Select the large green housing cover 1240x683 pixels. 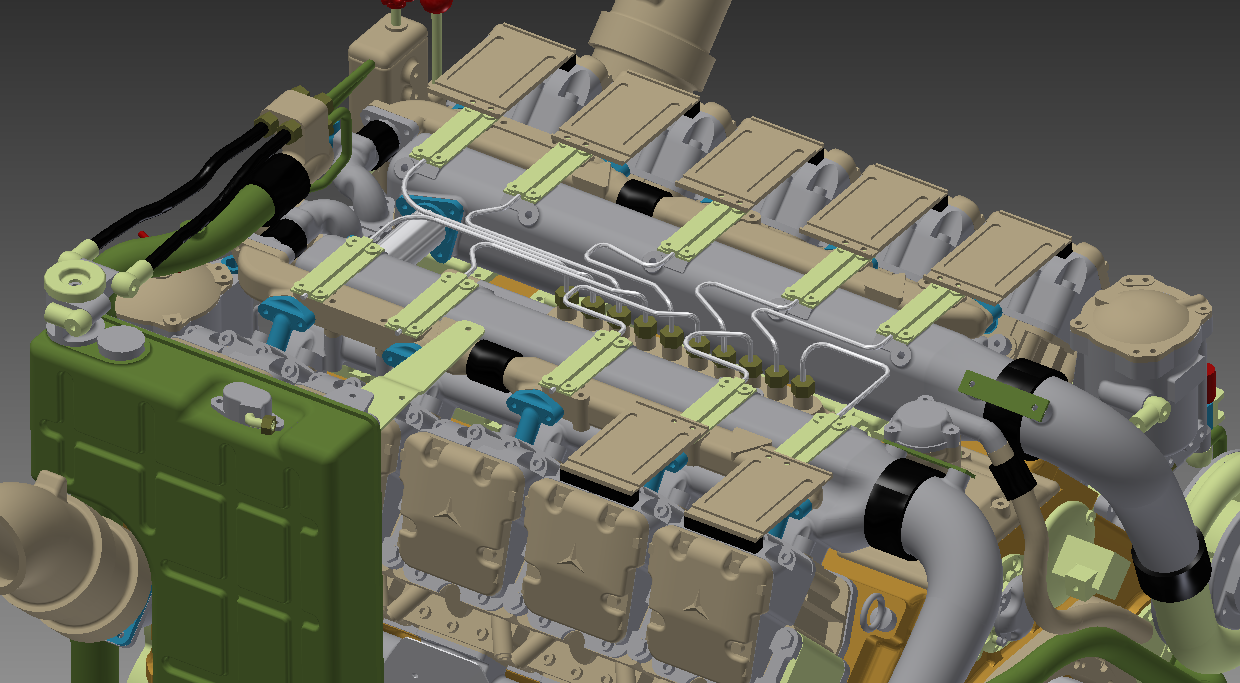200,500
